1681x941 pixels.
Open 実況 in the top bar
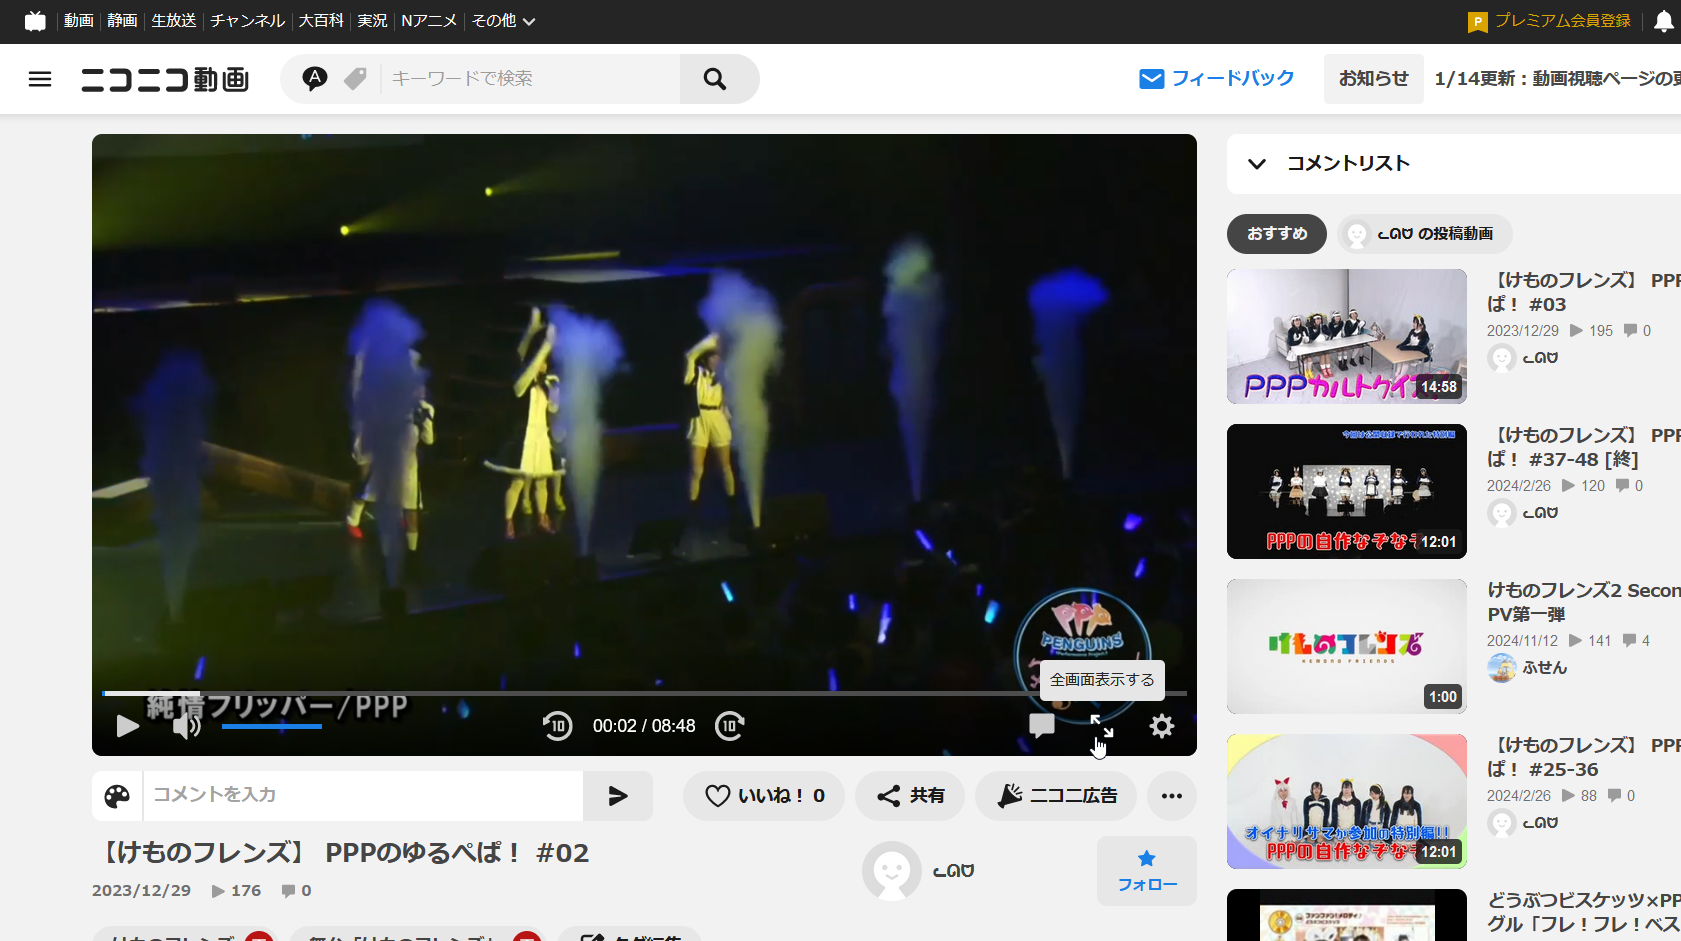372,21
